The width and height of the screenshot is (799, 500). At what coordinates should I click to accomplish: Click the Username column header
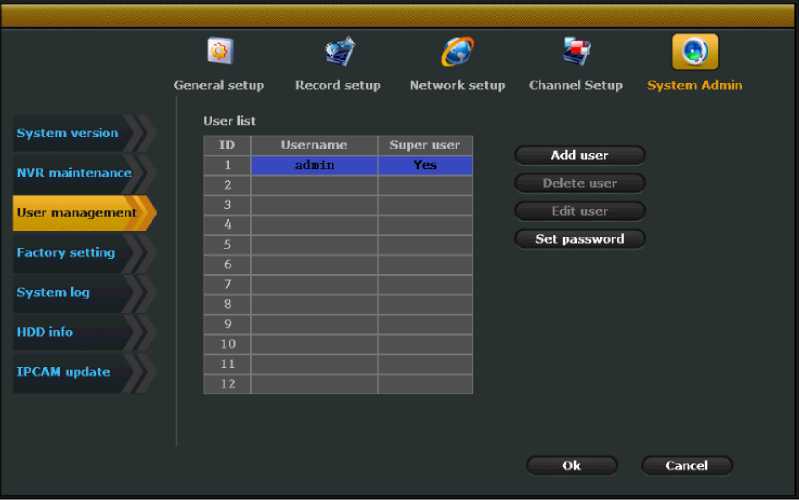[314, 145]
